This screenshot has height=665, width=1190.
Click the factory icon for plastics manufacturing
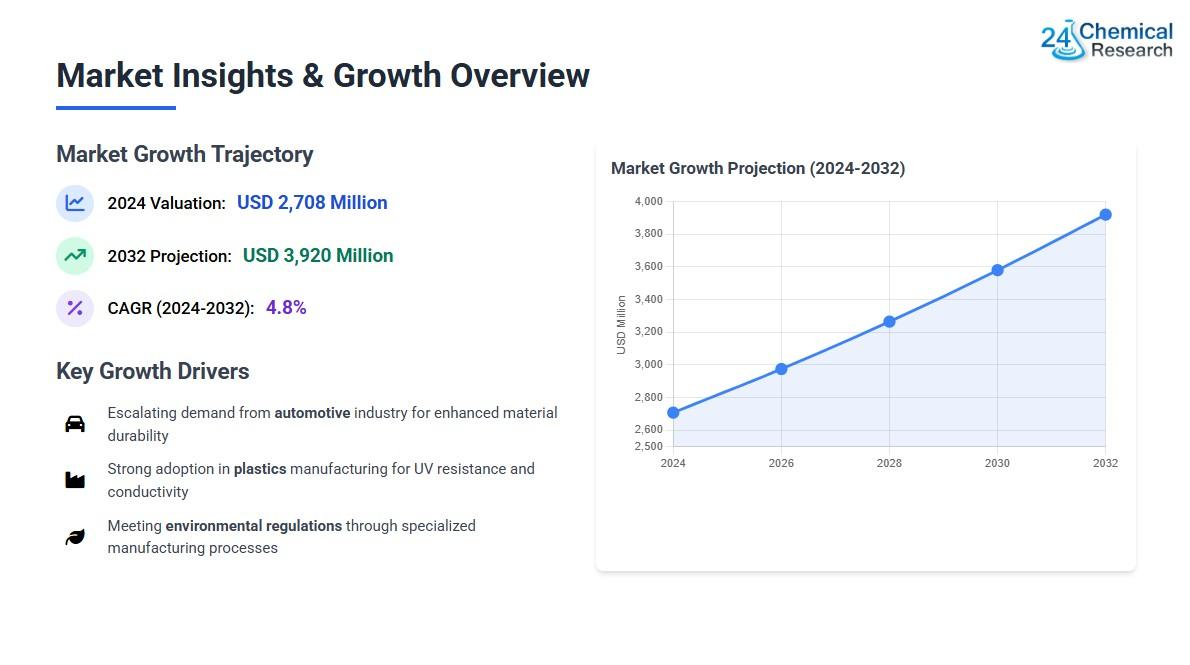pyautogui.click(x=75, y=480)
